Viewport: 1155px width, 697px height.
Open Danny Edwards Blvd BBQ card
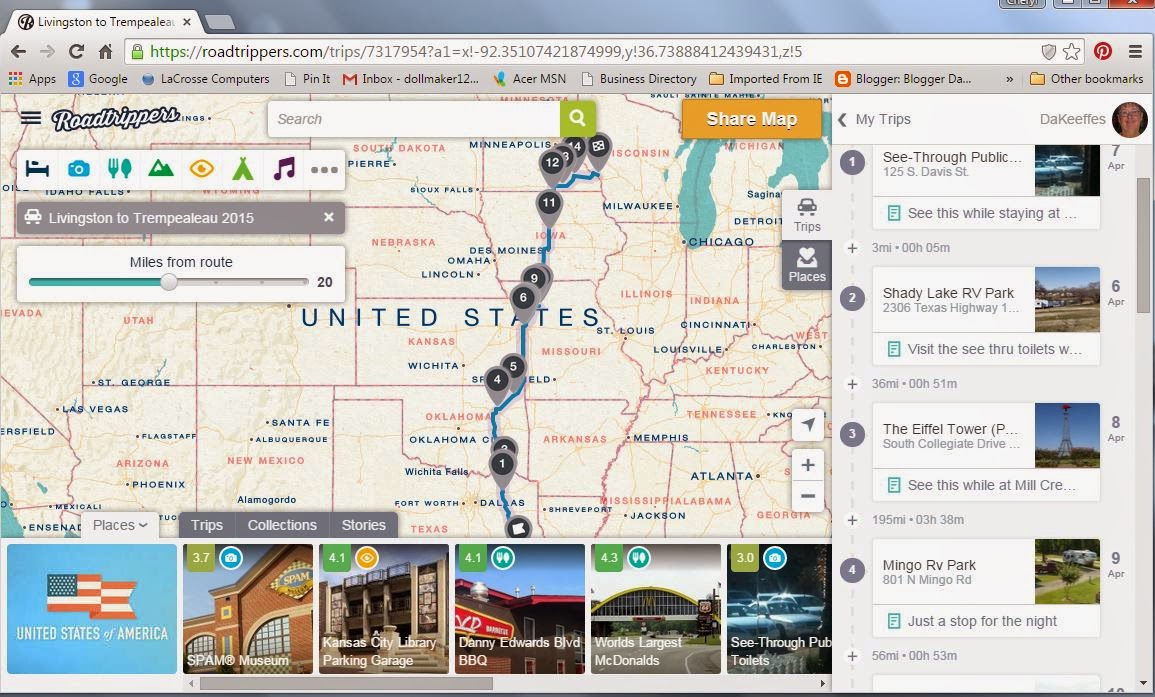520,609
